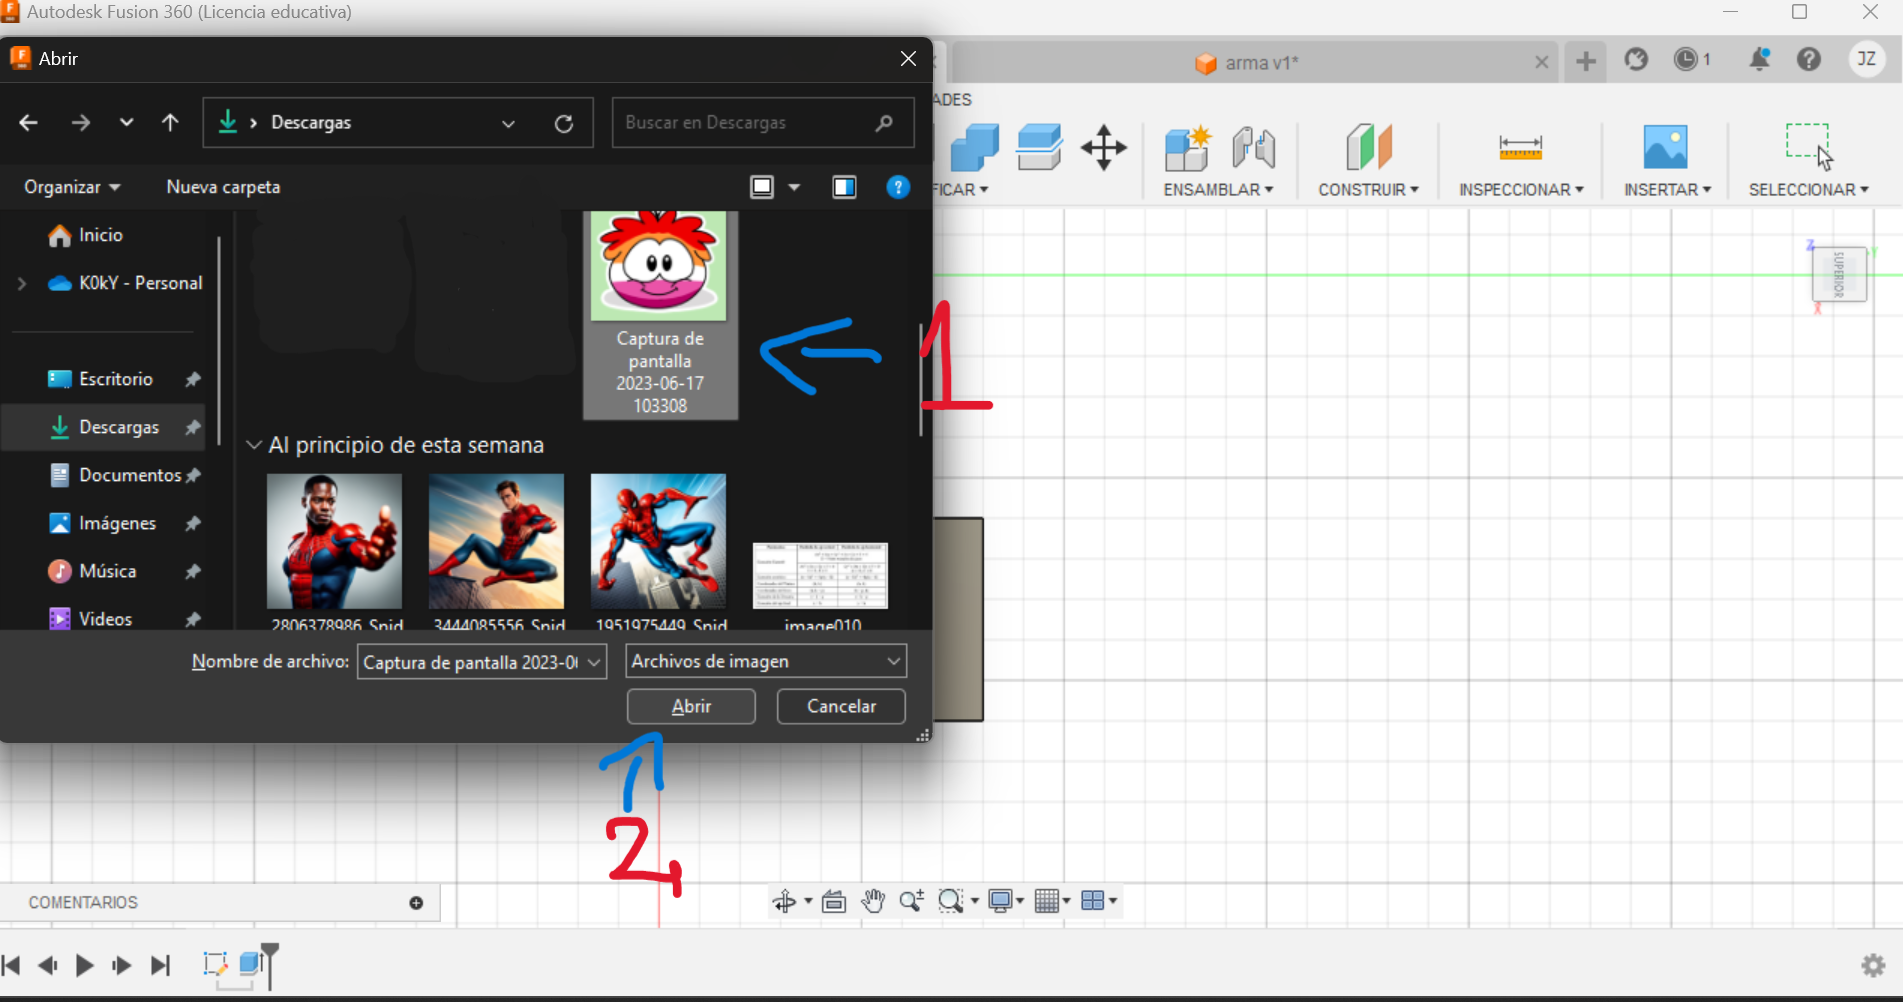Collapse the Al principio de esta semana group
Image resolution: width=1903 pixels, height=1002 pixels.
coord(254,445)
